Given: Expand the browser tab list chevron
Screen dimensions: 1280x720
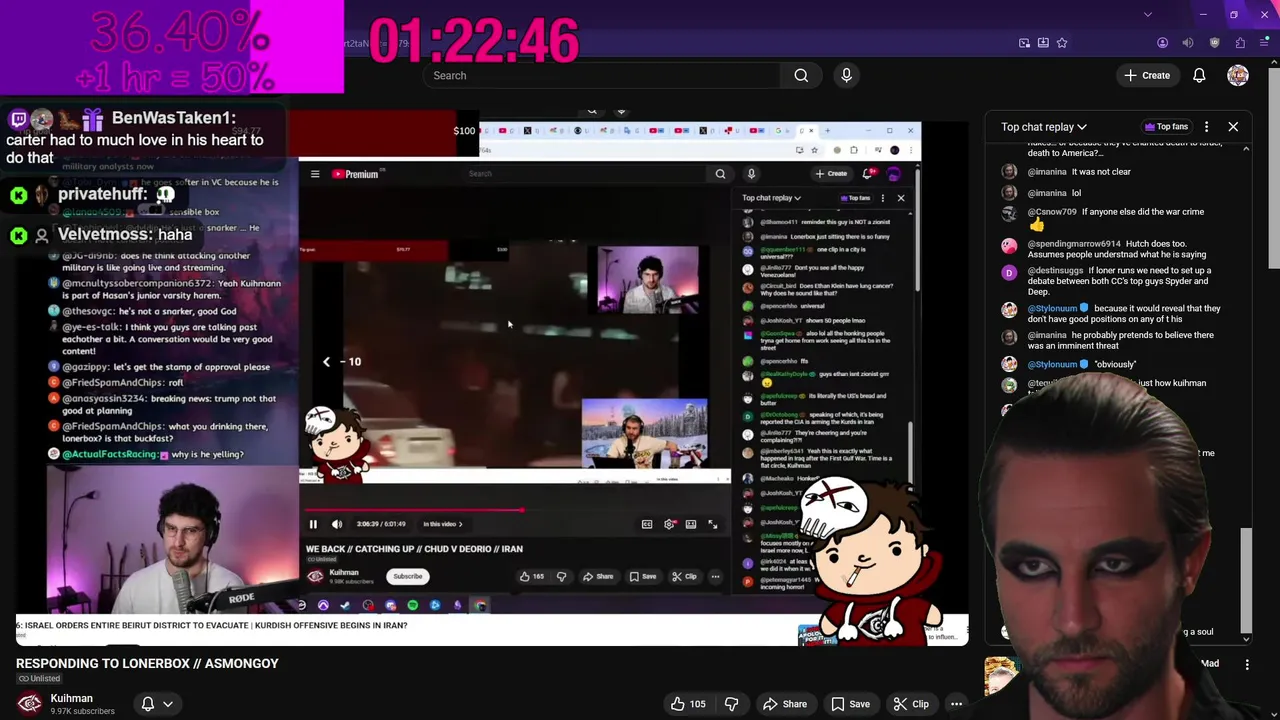Looking at the screenshot, I should pos(1147,14).
